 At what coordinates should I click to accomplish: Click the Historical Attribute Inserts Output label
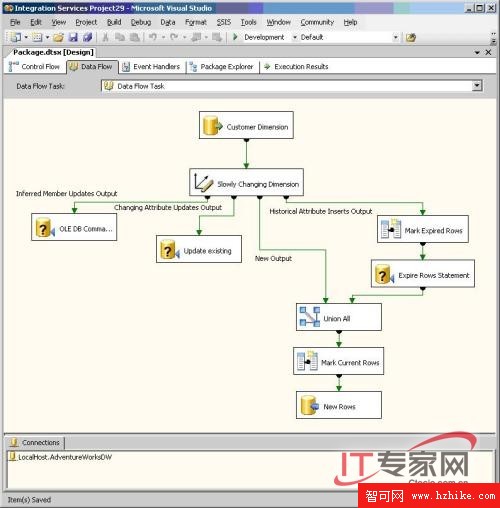pyautogui.click(x=321, y=211)
